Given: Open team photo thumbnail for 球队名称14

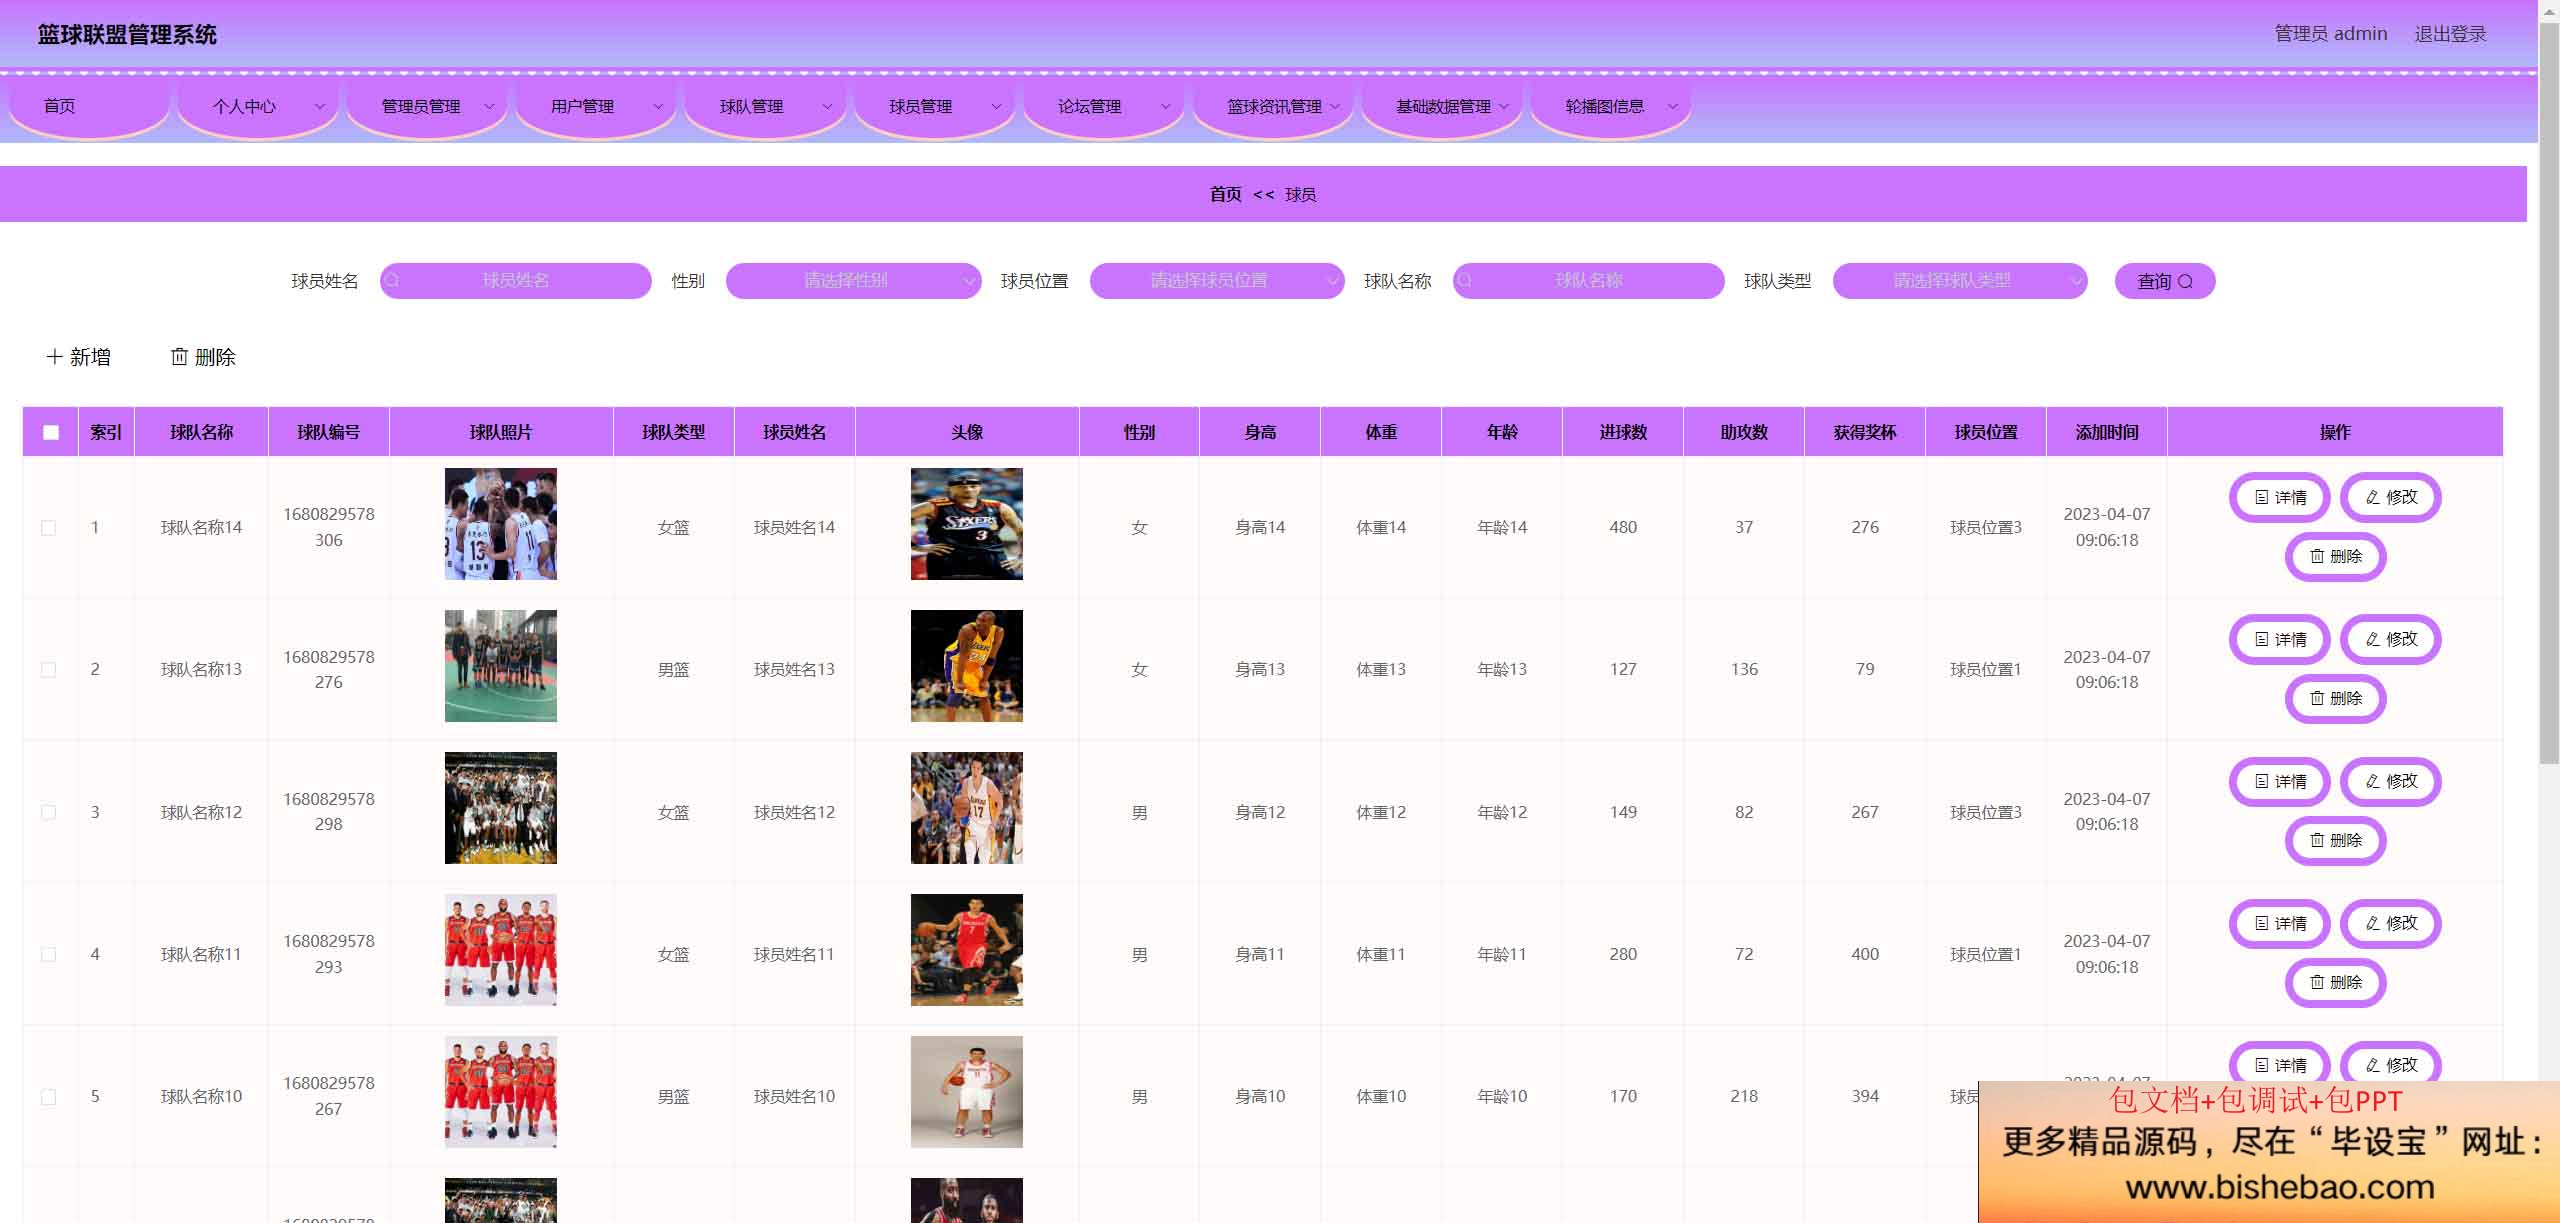Looking at the screenshot, I should (x=501, y=524).
